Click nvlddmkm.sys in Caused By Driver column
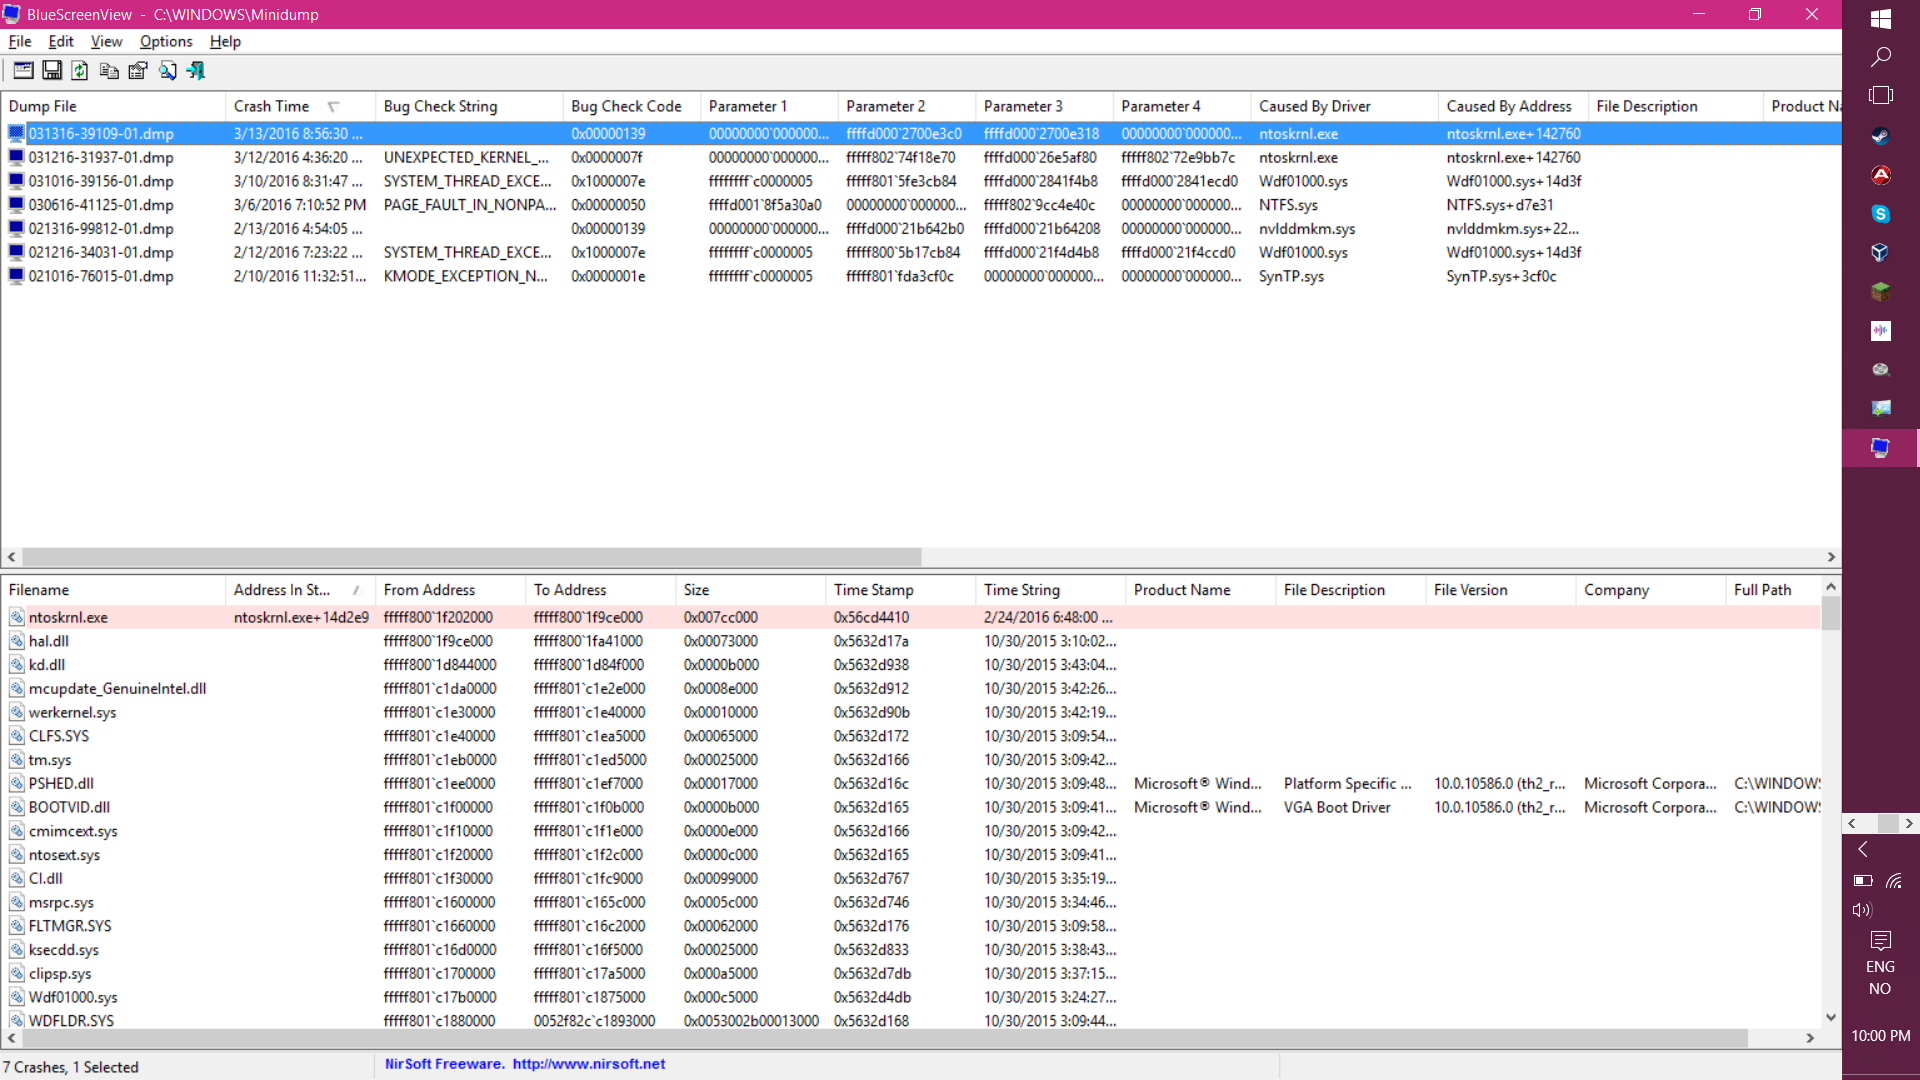The image size is (1920, 1080). (x=1307, y=229)
